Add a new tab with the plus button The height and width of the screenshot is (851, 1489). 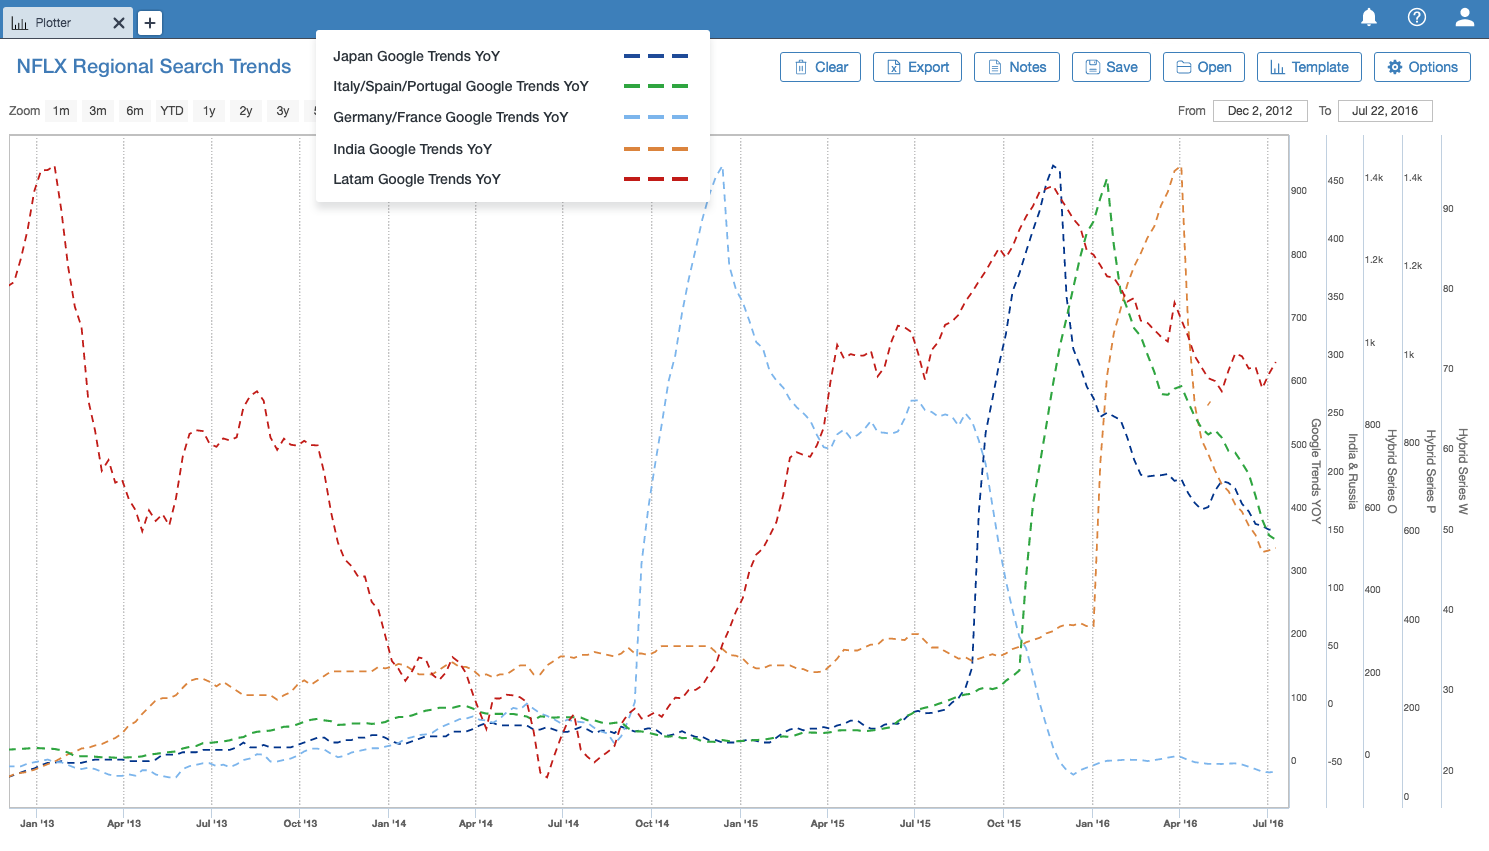[x=150, y=23]
